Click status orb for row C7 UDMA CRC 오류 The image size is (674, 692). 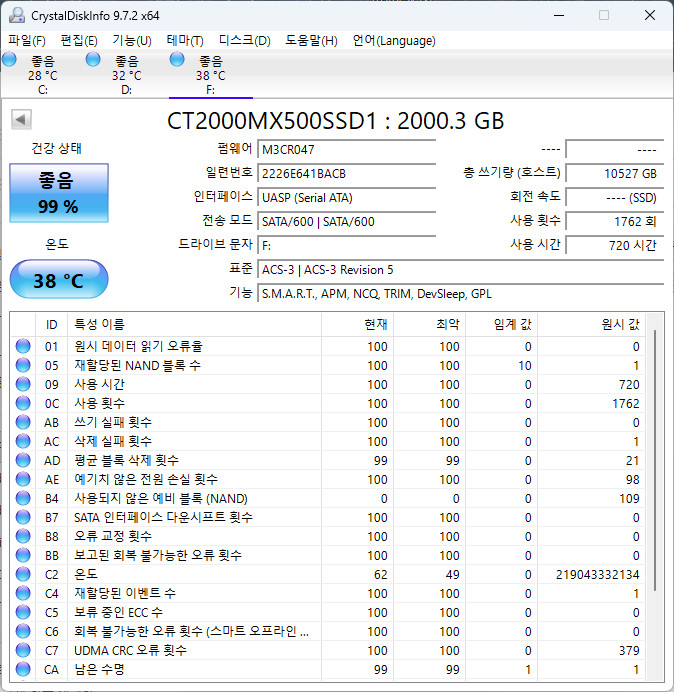[x=23, y=650]
